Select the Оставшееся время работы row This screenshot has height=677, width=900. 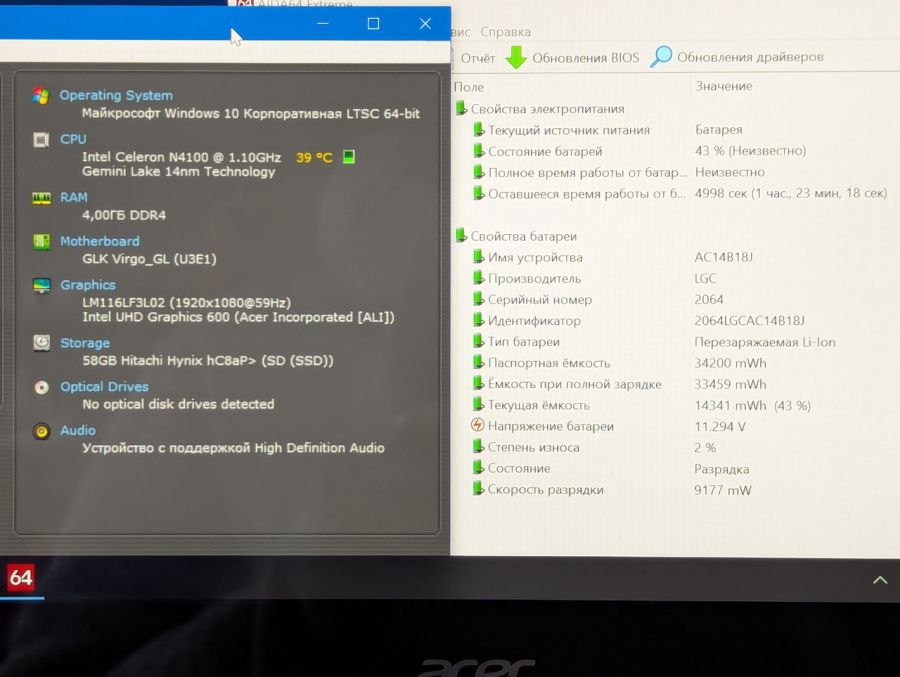click(x=680, y=194)
